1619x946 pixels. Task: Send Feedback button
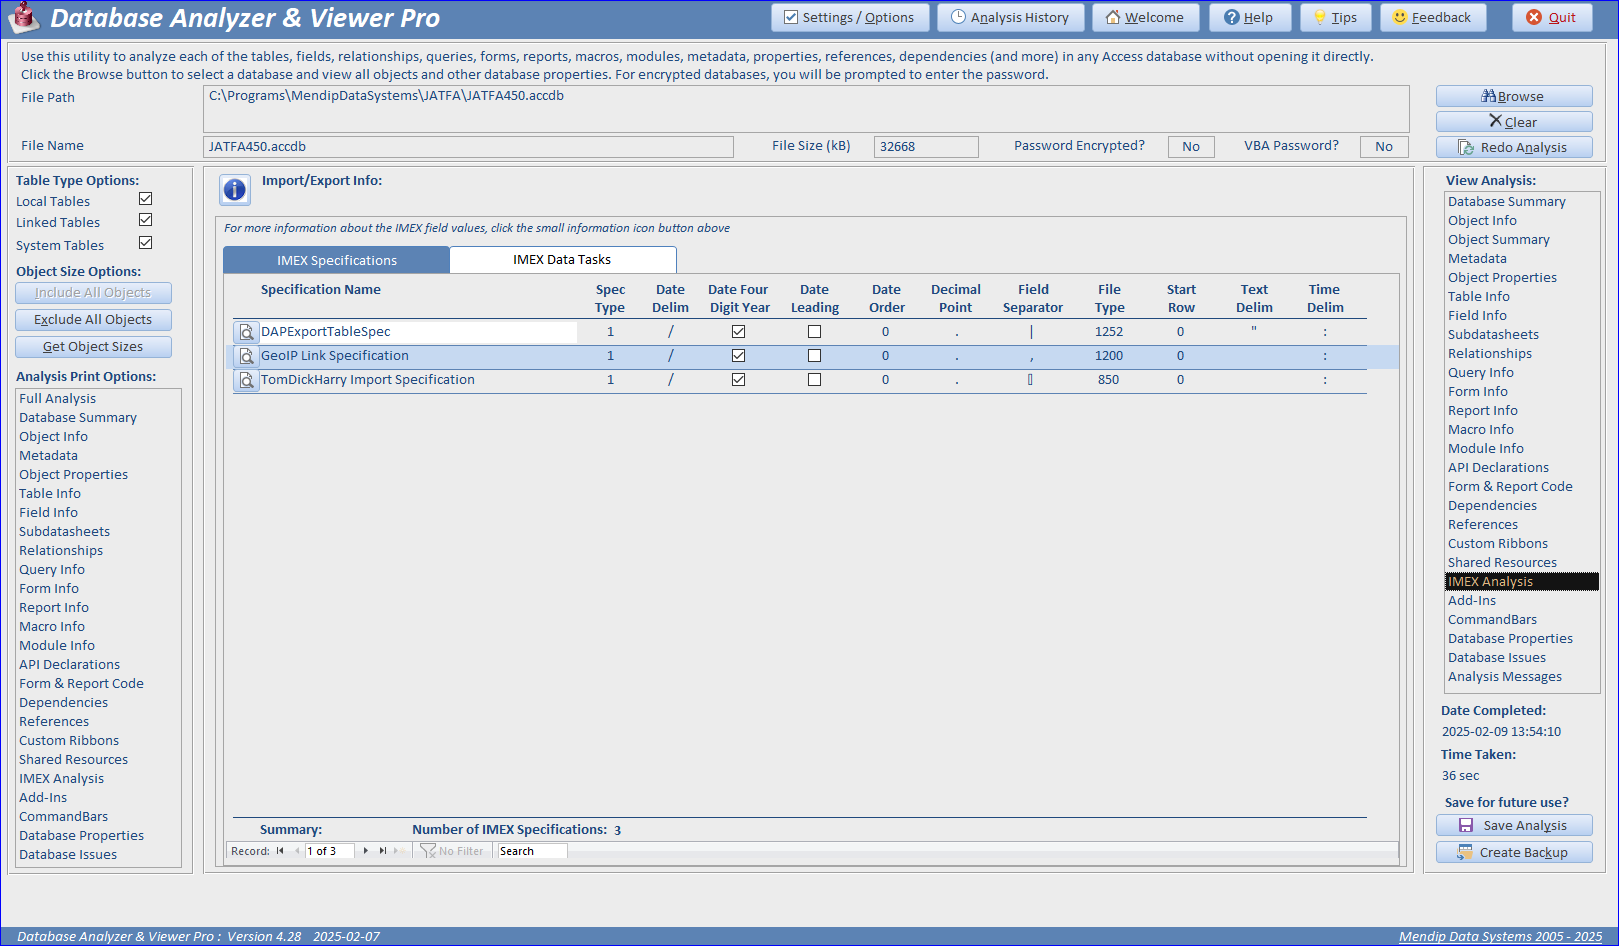1433,18
